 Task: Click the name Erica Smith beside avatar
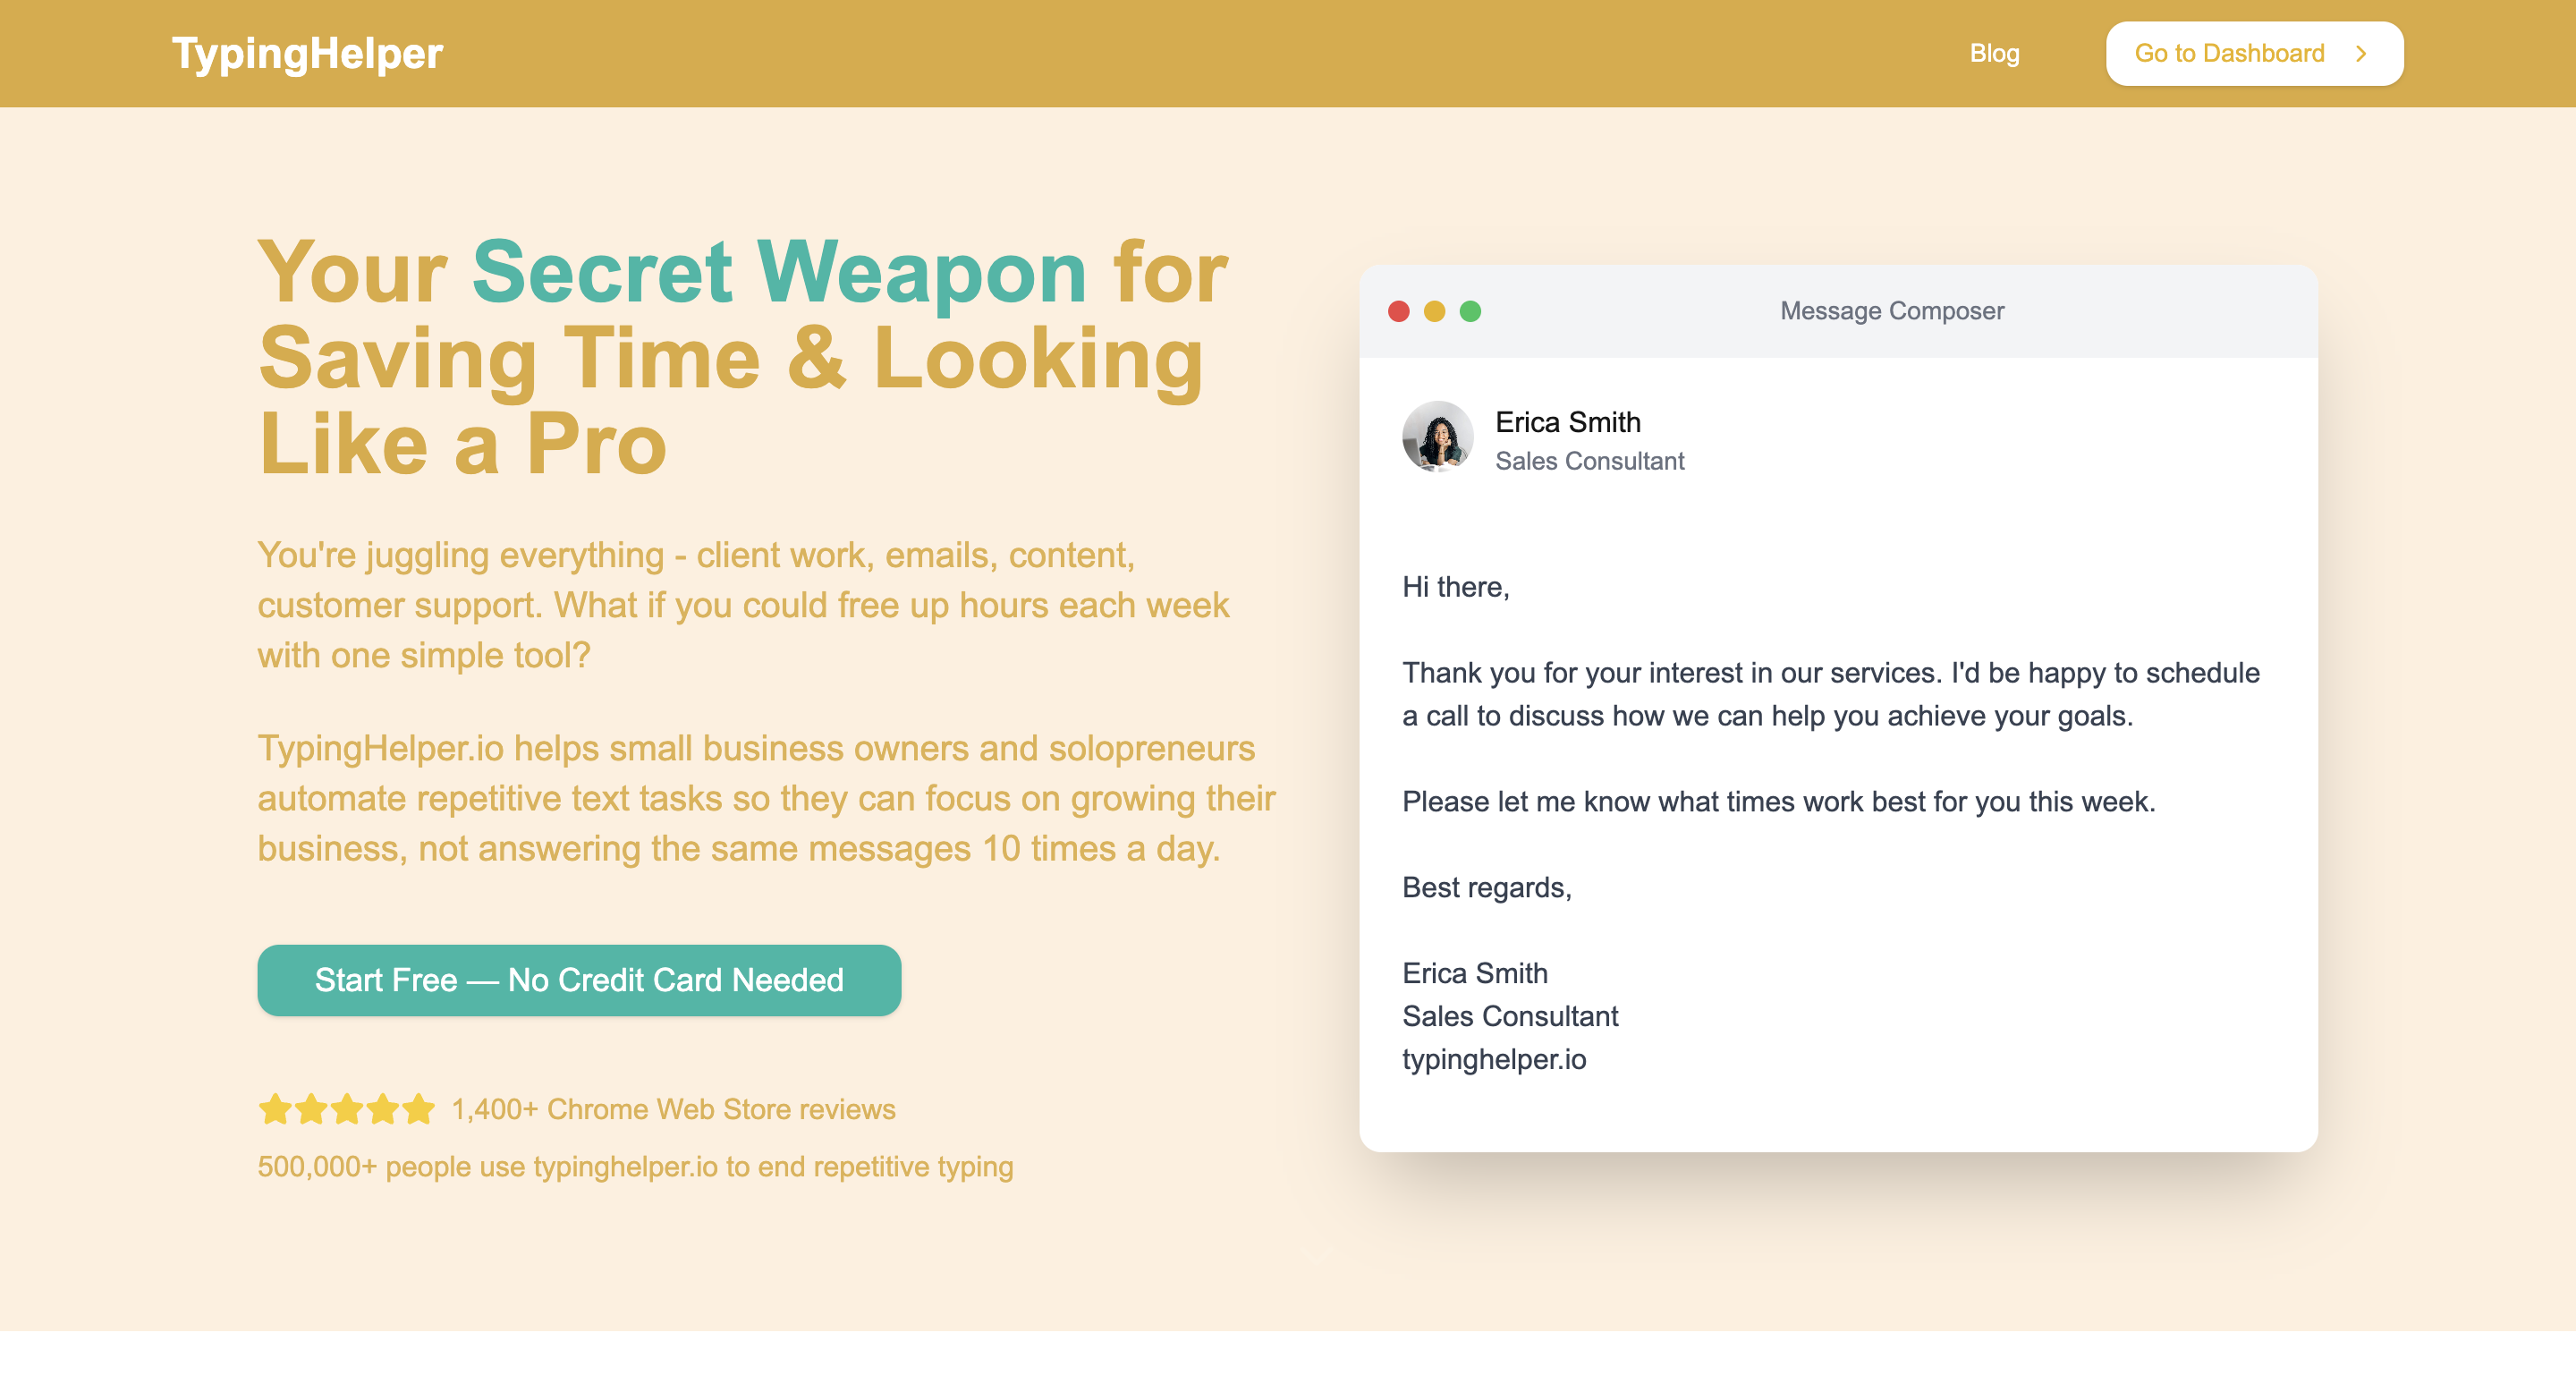tap(1568, 422)
